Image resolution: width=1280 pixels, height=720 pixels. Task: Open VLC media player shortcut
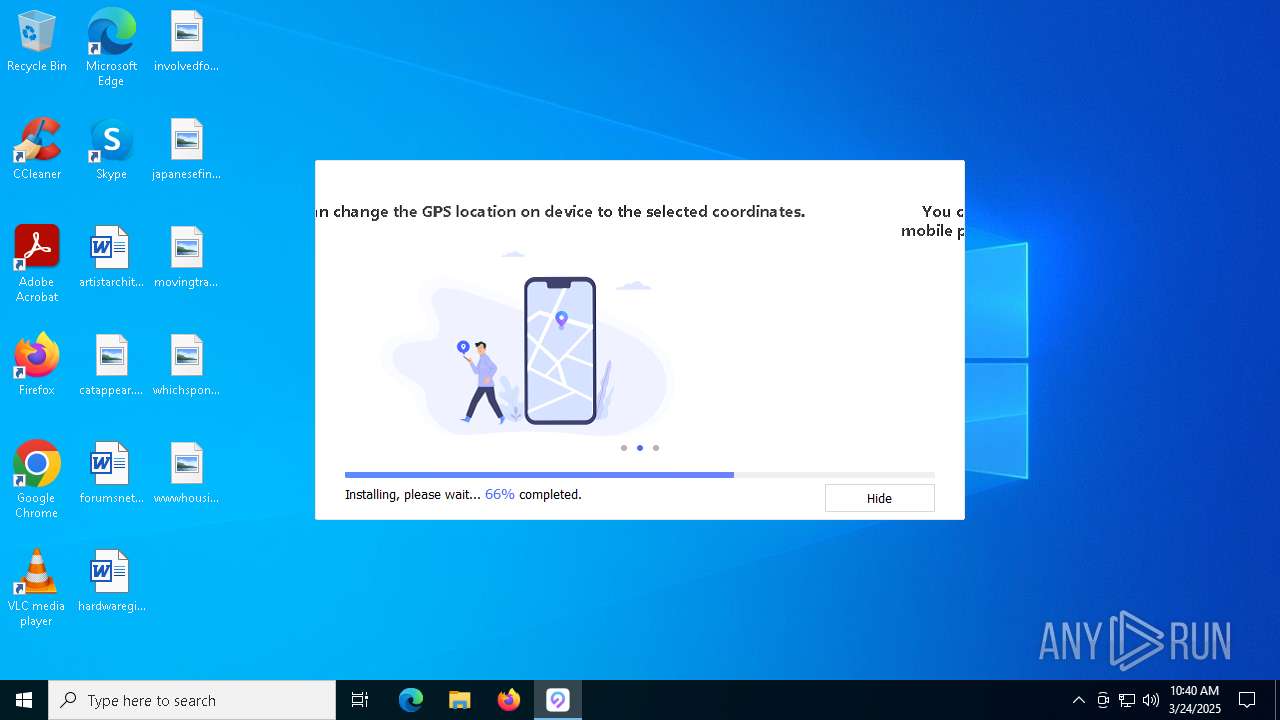[x=37, y=588]
